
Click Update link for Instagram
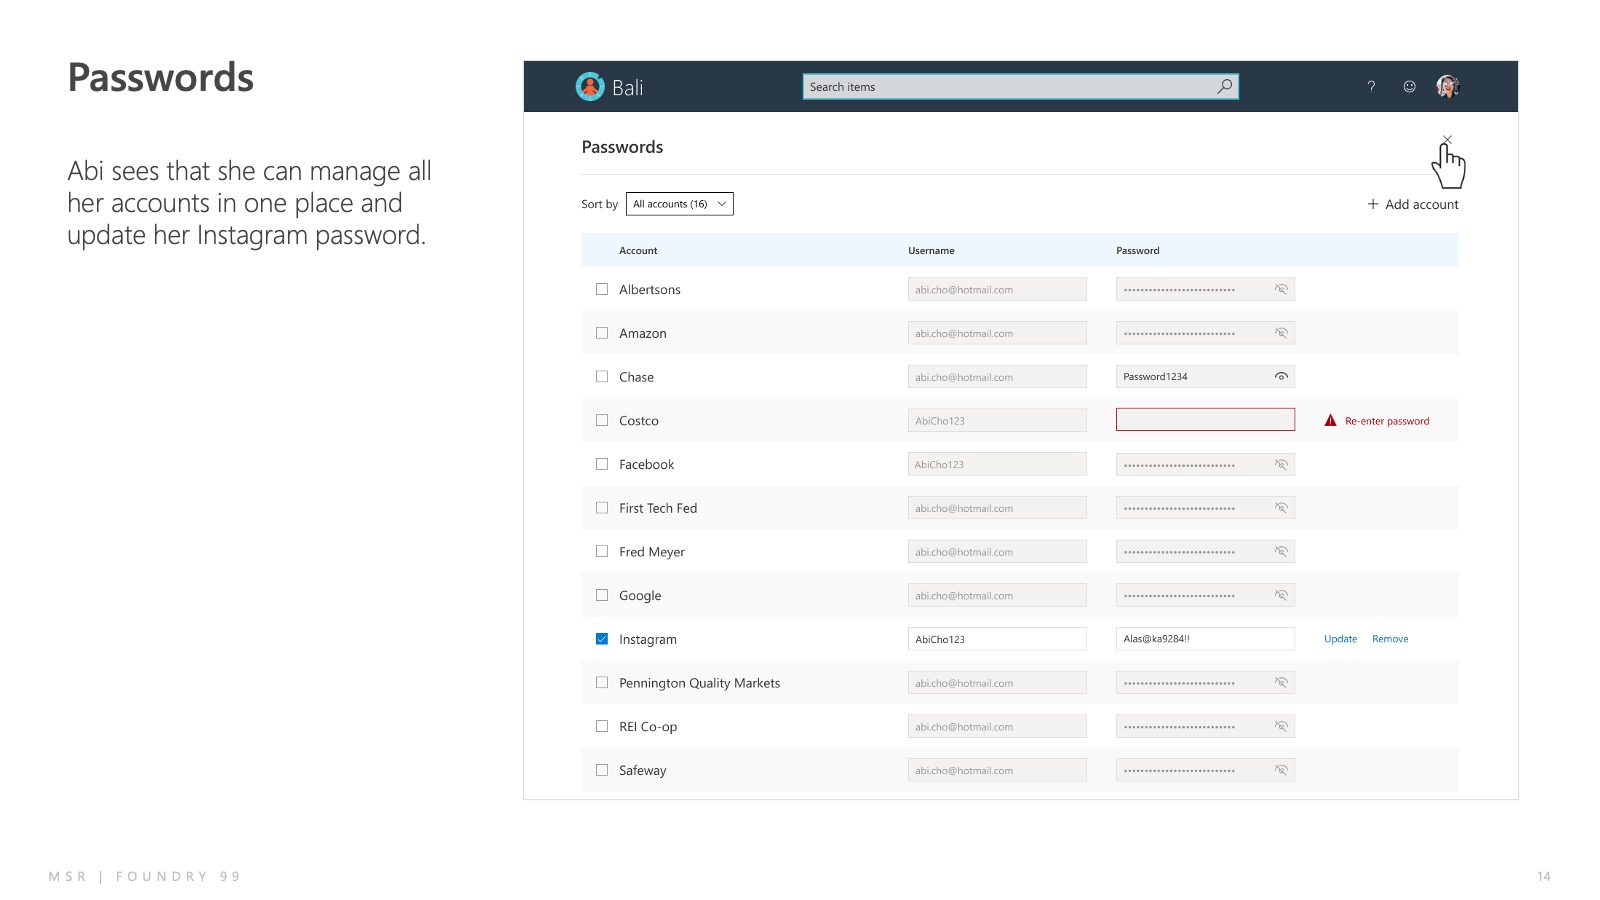pyautogui.click(x=1340, y=639)
